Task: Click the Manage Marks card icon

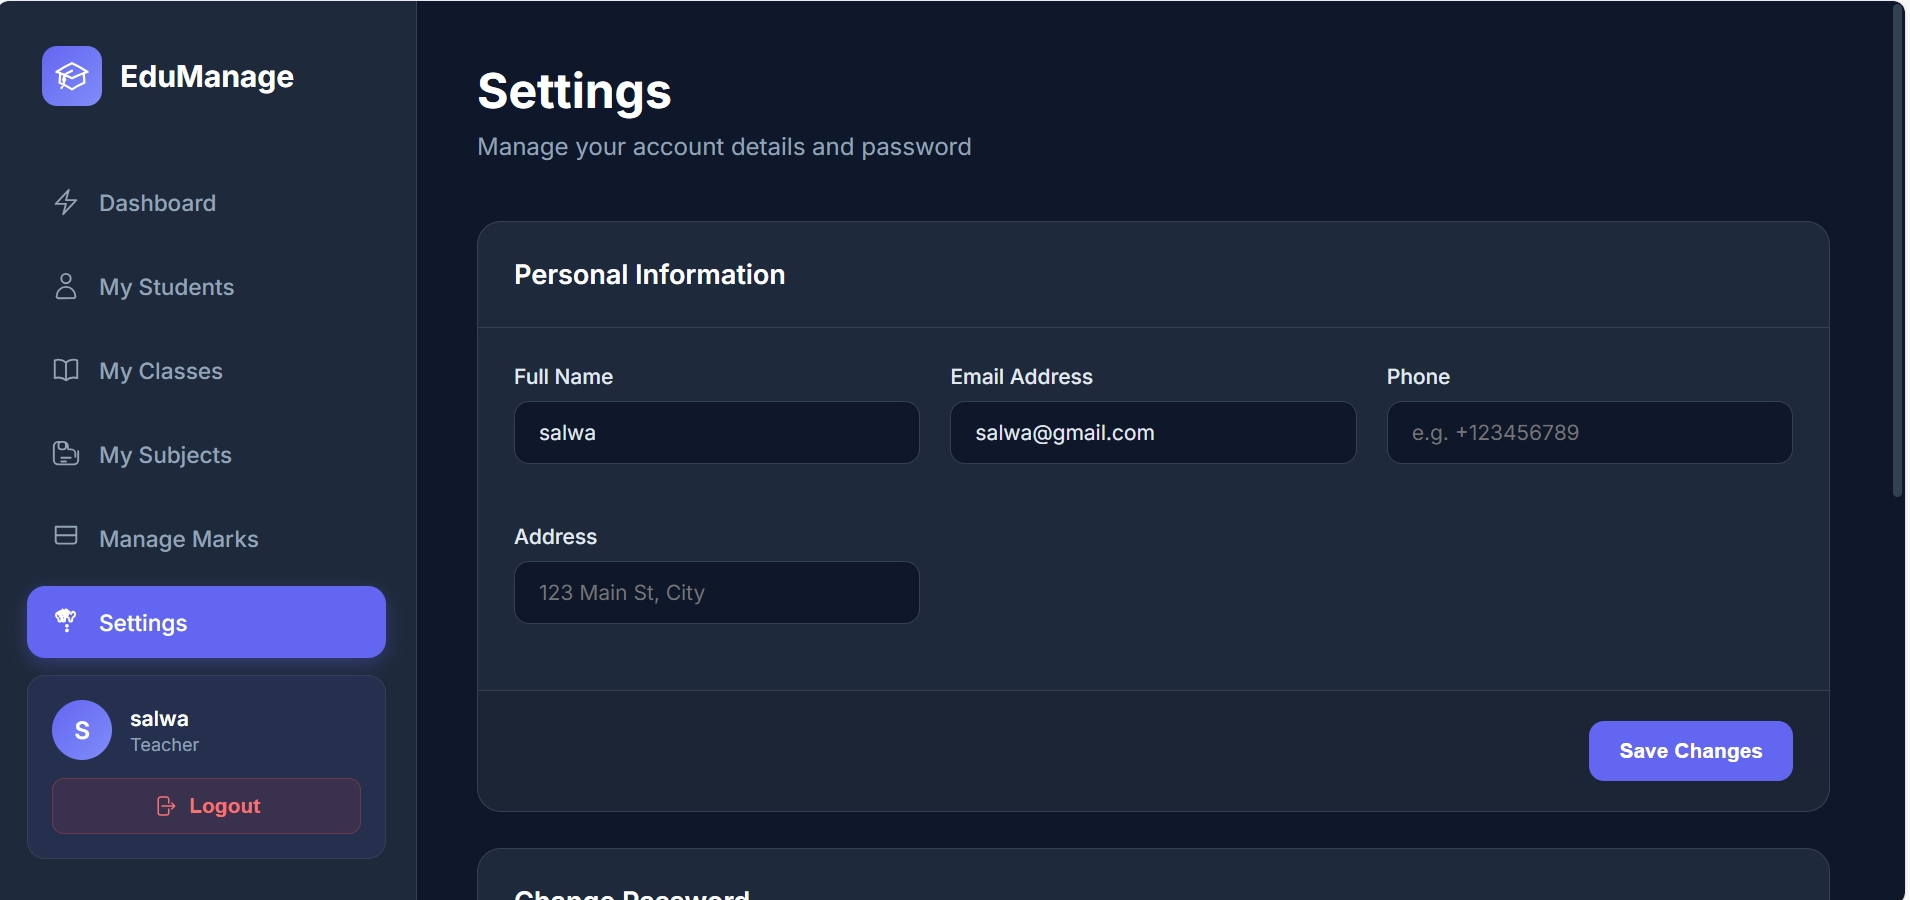Action: (x=66, y=537)
